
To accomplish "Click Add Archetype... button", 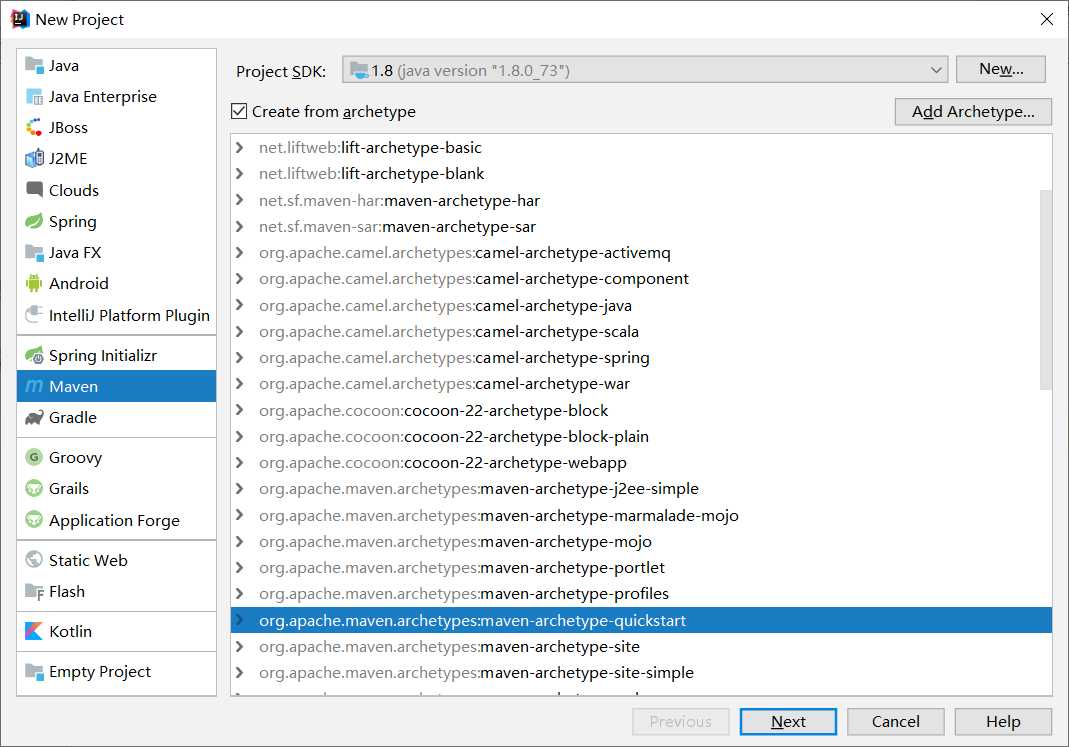I will coord(973,112).
